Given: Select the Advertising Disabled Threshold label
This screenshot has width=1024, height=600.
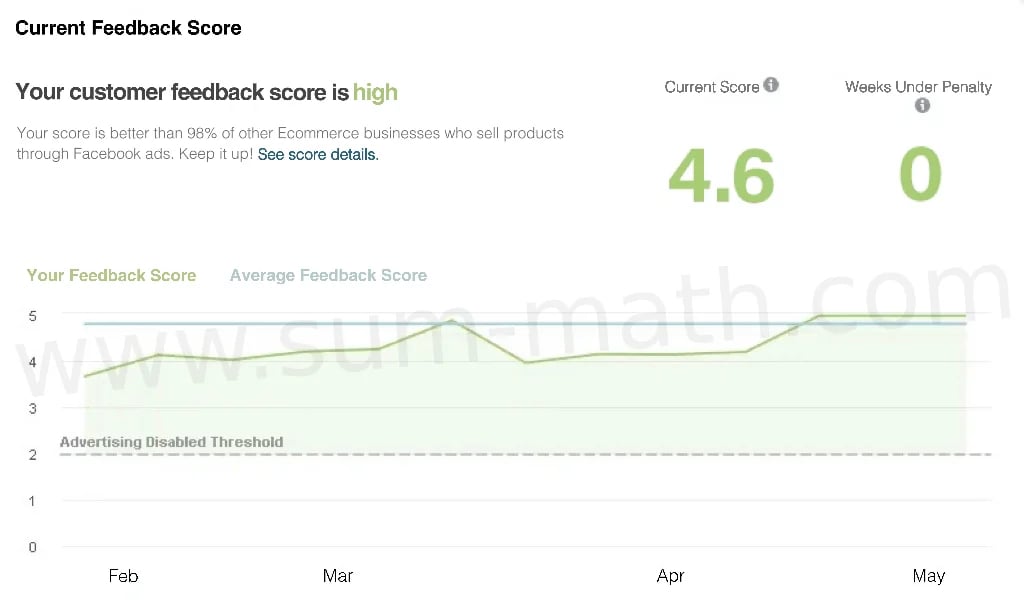Looking at the screenshot, I should [171, 442].
